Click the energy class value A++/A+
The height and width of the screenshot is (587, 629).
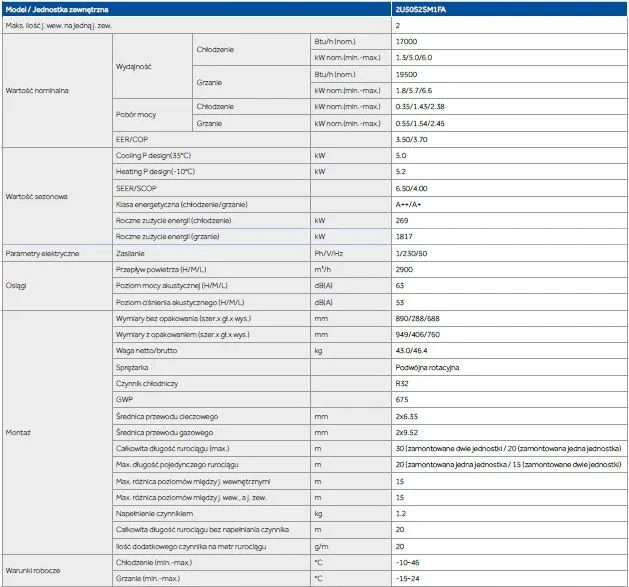point(408,205)
